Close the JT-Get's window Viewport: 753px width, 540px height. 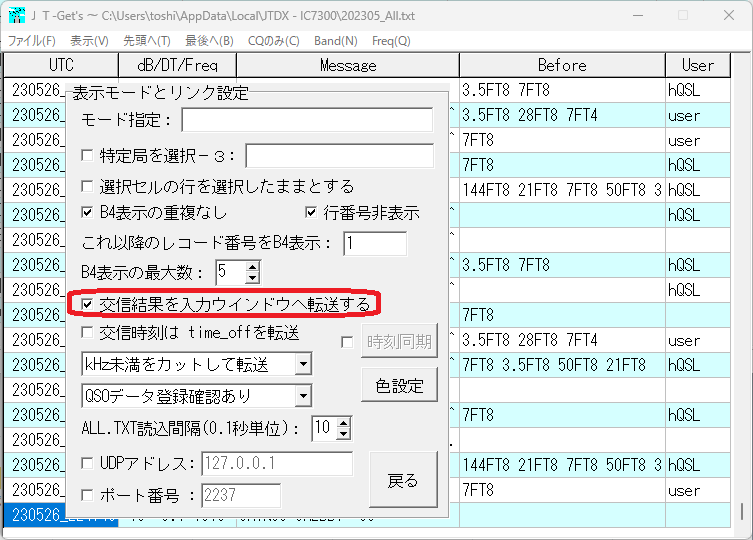click(x=729, y=15)
